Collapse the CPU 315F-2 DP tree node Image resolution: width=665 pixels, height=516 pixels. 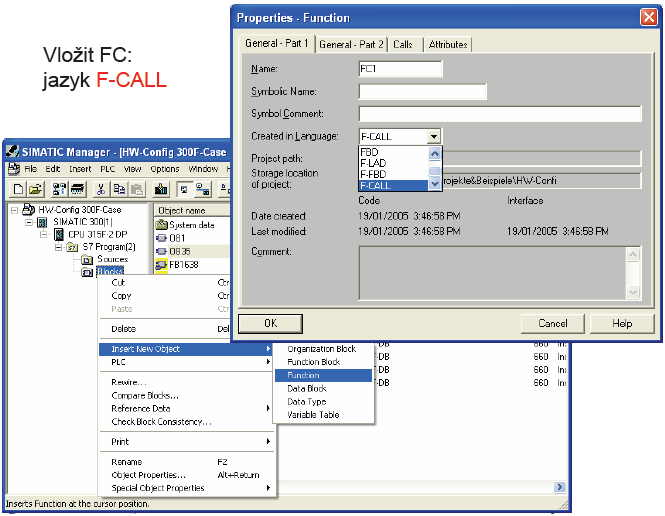(43, 234)
